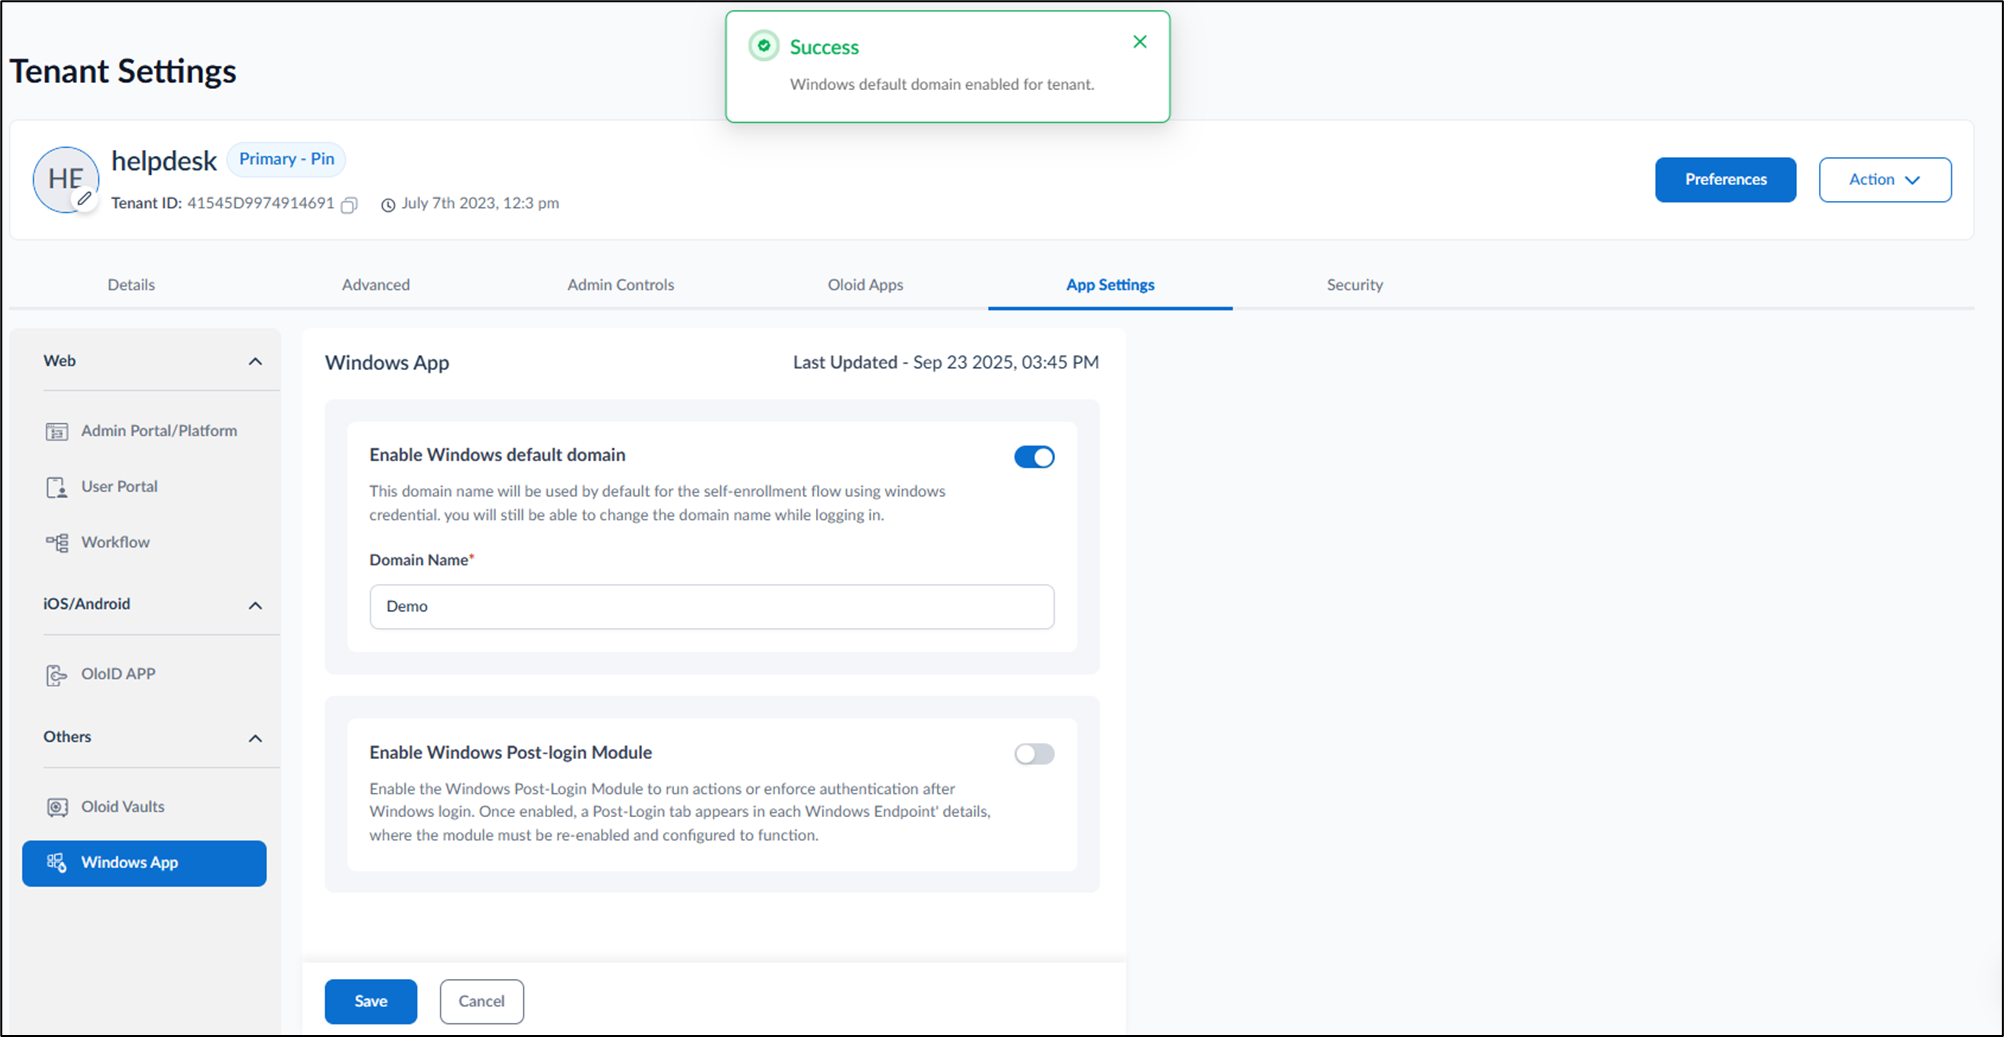Click the Preferences button
Screen dimensions: 2004x1037
click(x=1725, y=180)
